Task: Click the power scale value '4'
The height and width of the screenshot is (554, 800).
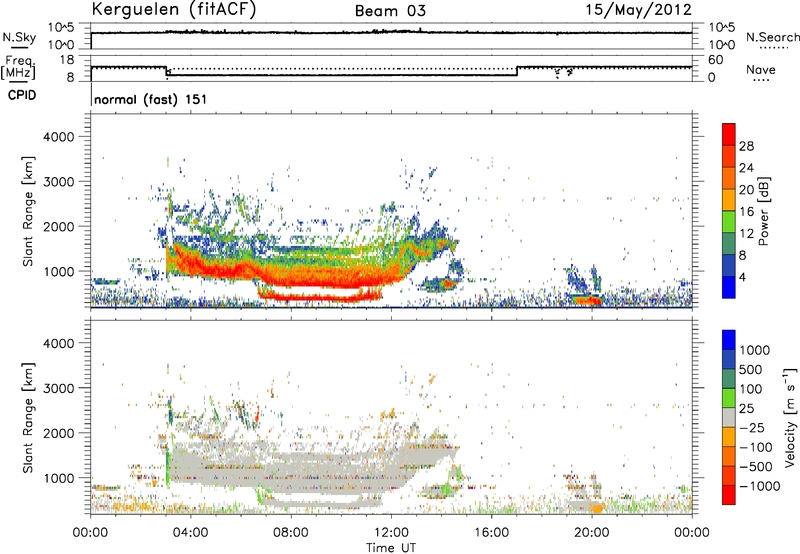Action: [x=742, y=277]
